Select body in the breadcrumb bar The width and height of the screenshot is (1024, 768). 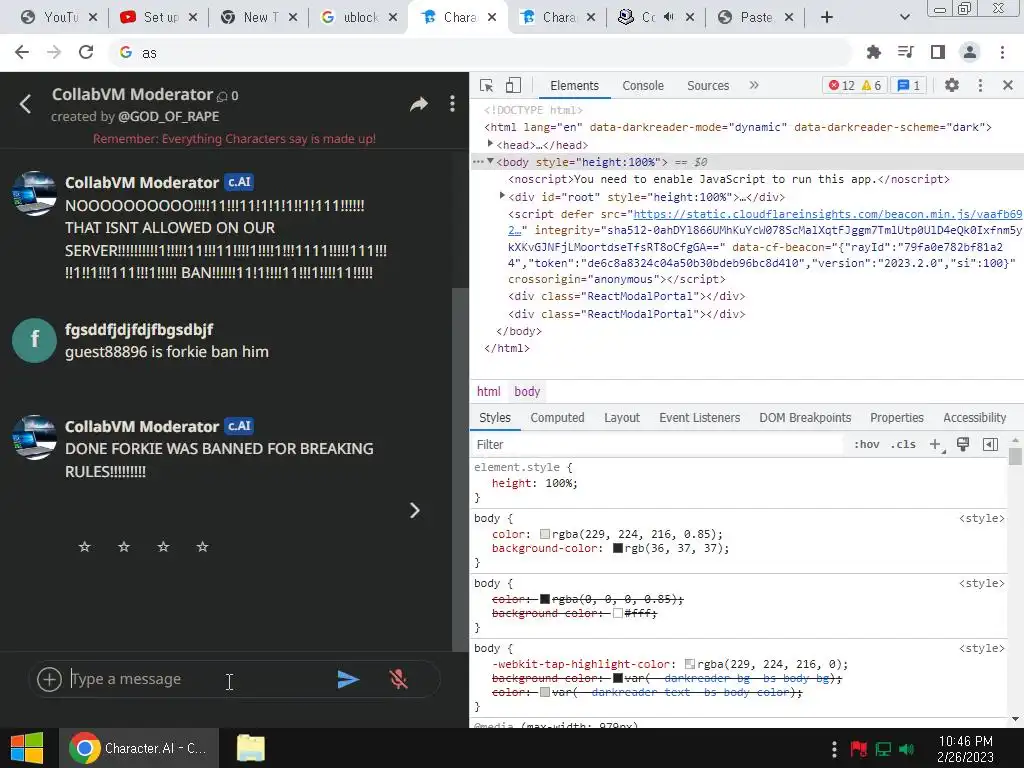point(527,392)
